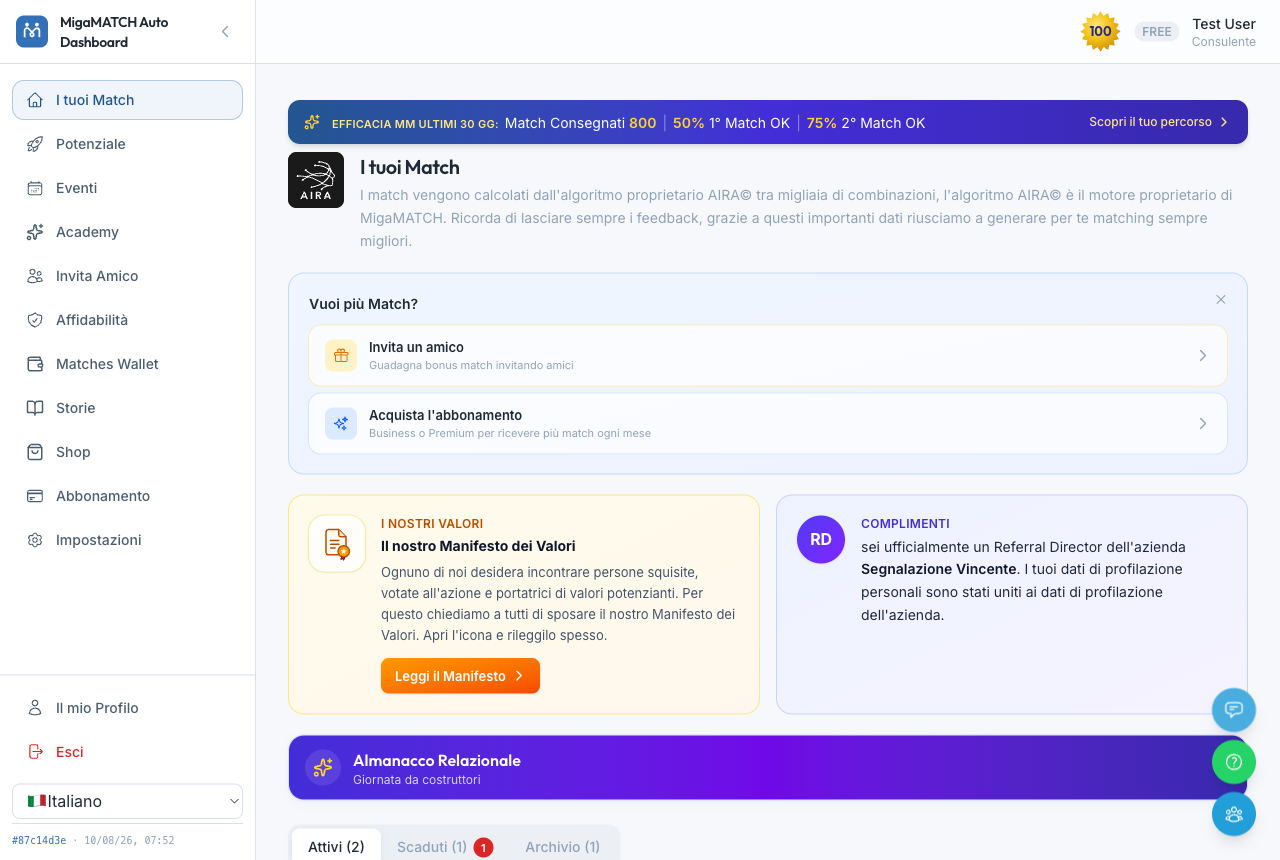Image resolution: width=1280 pixels, height=860 pixels.
Task: Open the Academy section
Action: pos(127,232)
